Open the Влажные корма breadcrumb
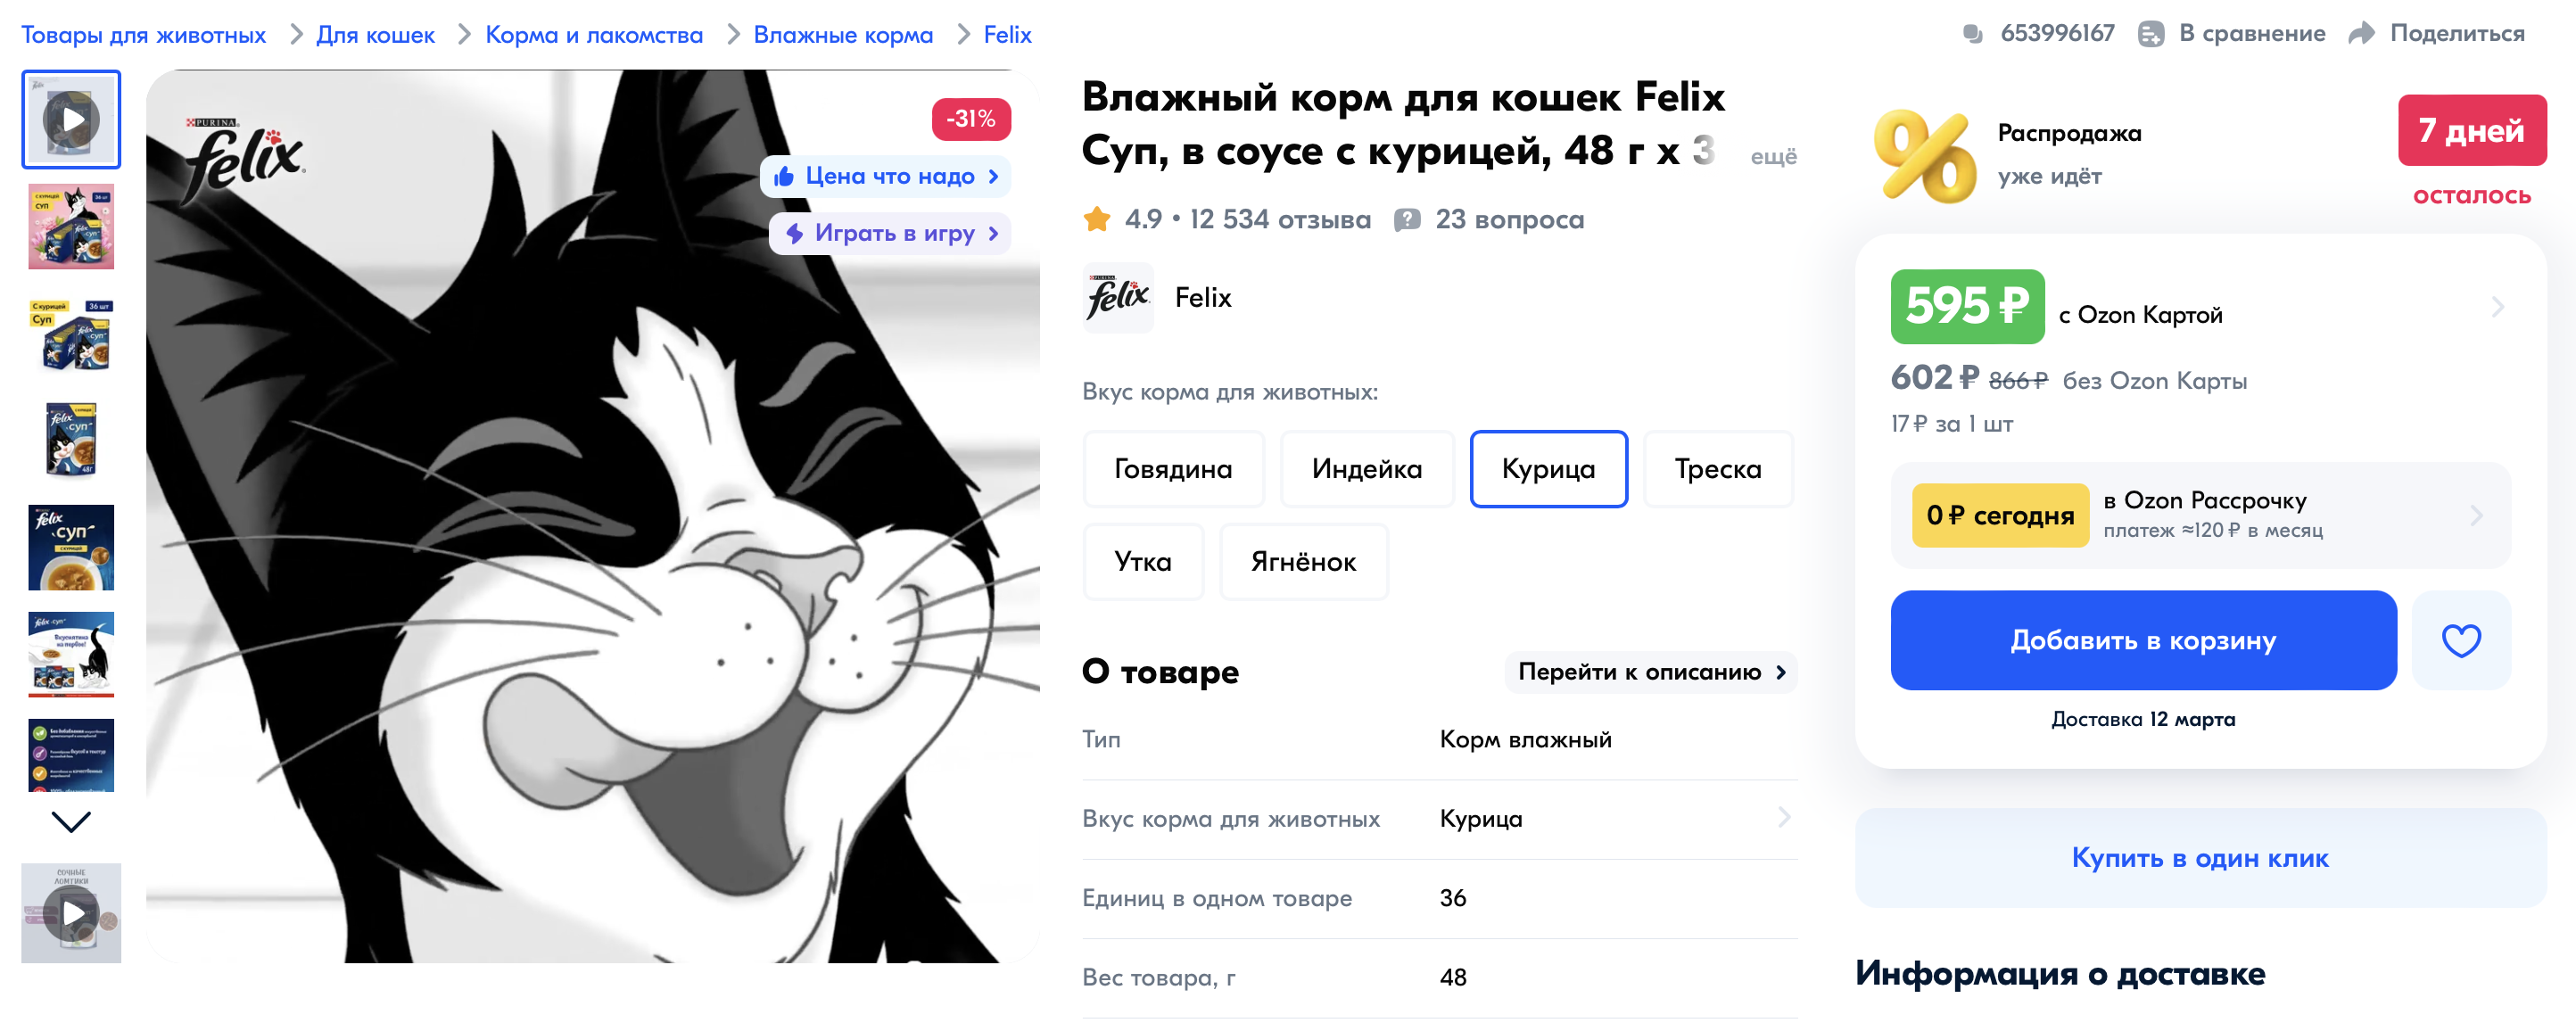 click(x=843, y=35)
